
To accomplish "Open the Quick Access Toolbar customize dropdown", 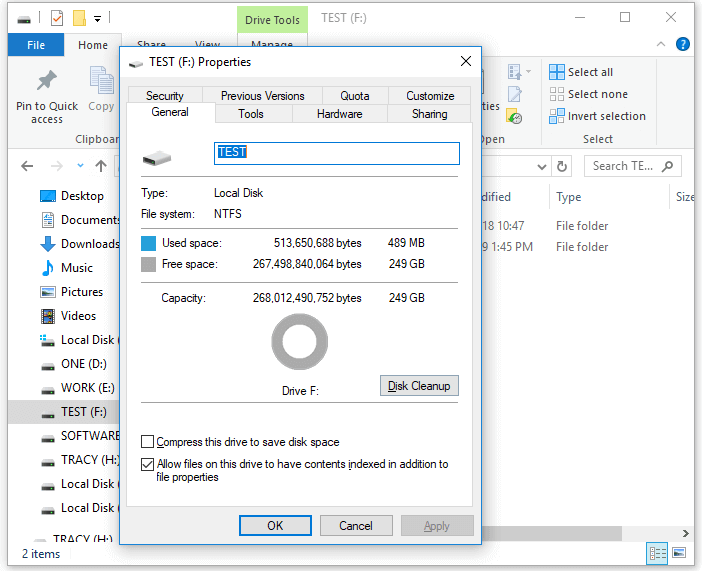I will click(x=97, y=18).
